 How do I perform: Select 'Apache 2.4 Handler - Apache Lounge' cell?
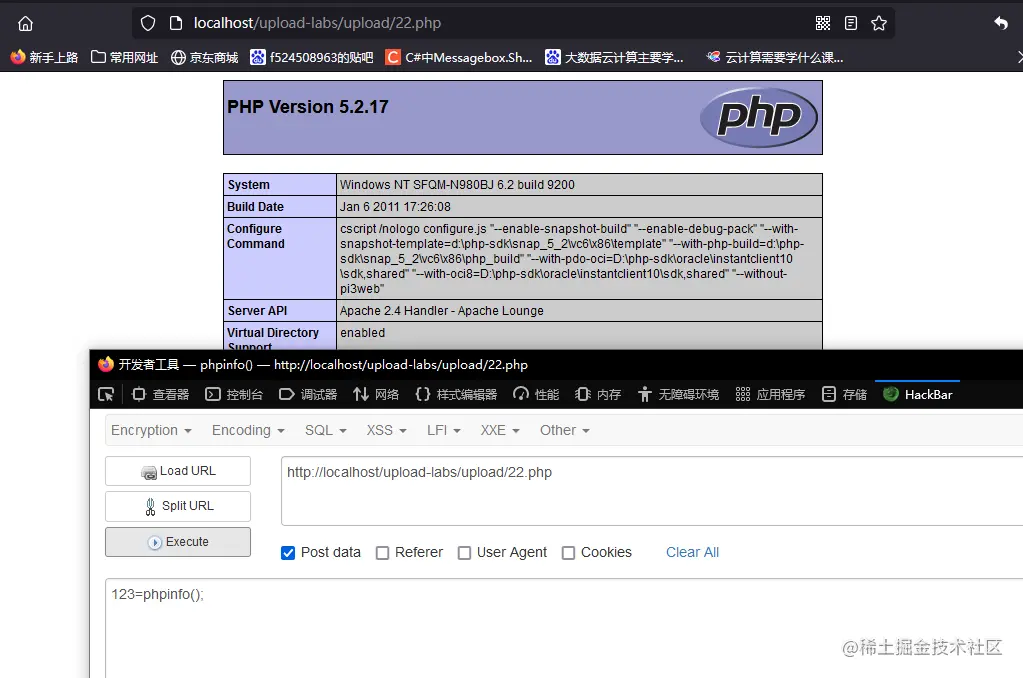[579, 311]
